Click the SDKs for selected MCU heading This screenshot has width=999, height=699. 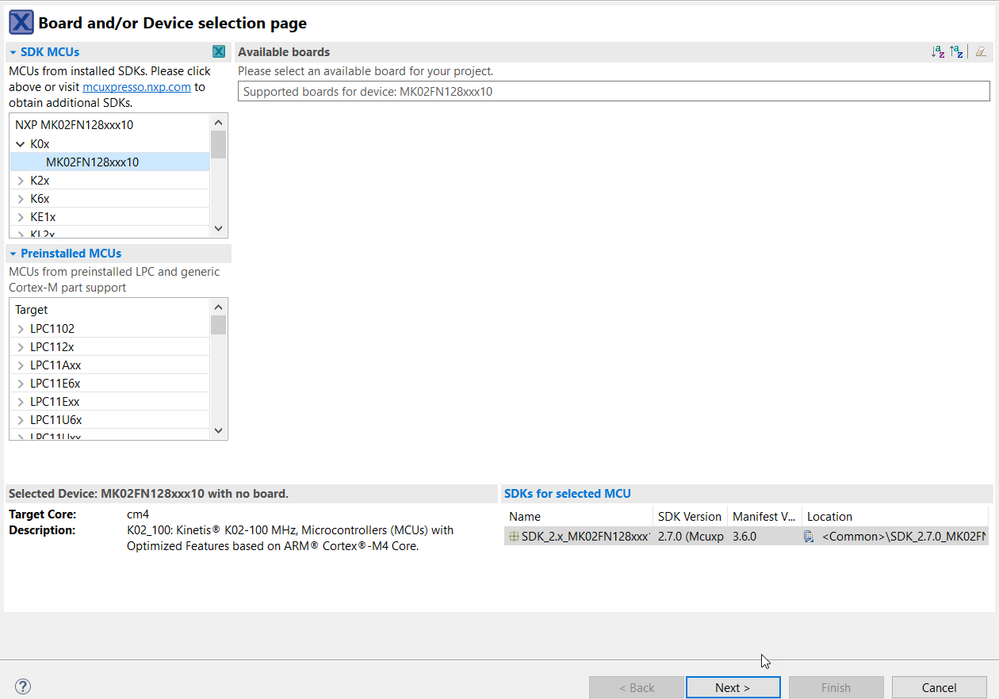(568, 494)
